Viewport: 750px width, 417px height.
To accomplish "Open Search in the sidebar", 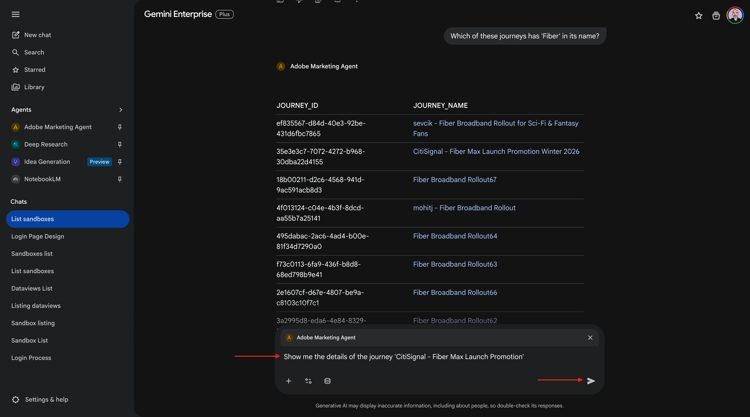I will pyautogui.click(x=28, y=52).
